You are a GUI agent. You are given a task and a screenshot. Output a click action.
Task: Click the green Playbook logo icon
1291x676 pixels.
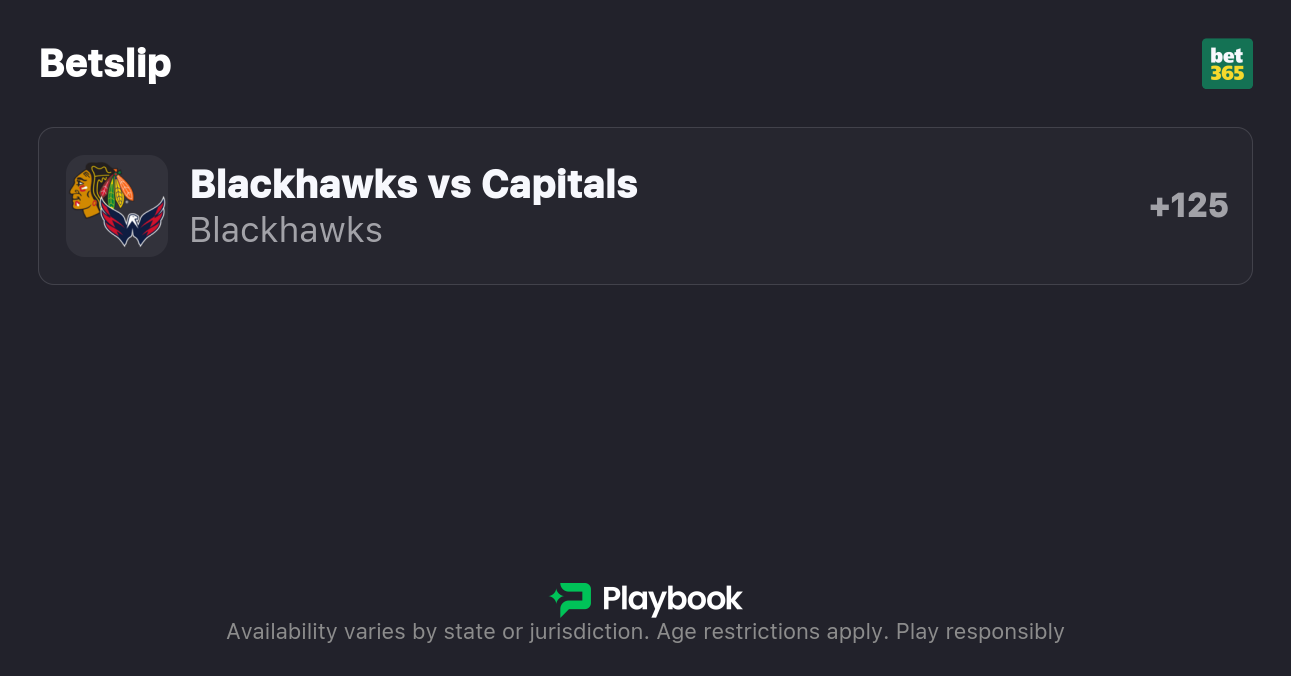pyautogui.click(x=575, y=600)
